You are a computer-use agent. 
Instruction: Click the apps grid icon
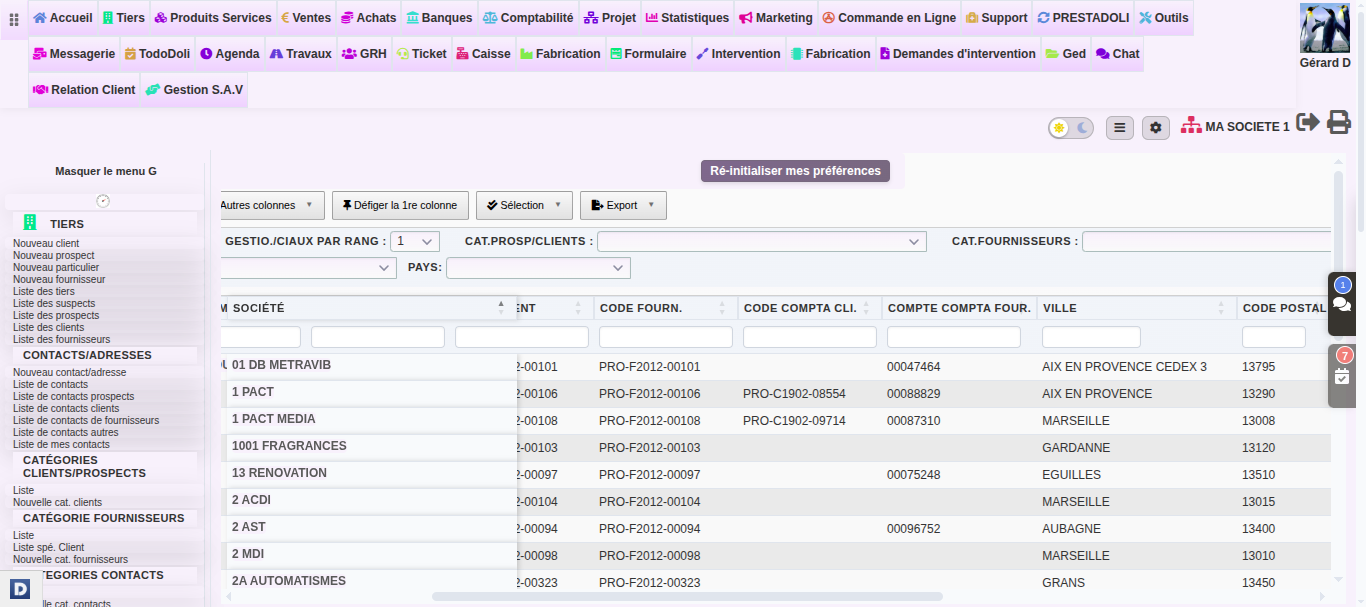pos(14,19)
